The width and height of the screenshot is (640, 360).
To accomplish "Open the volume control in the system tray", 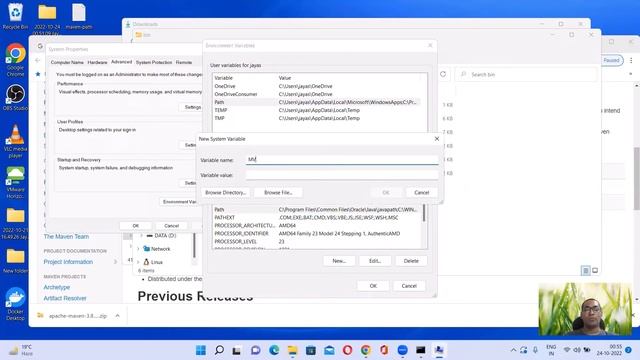I will 577,350.
